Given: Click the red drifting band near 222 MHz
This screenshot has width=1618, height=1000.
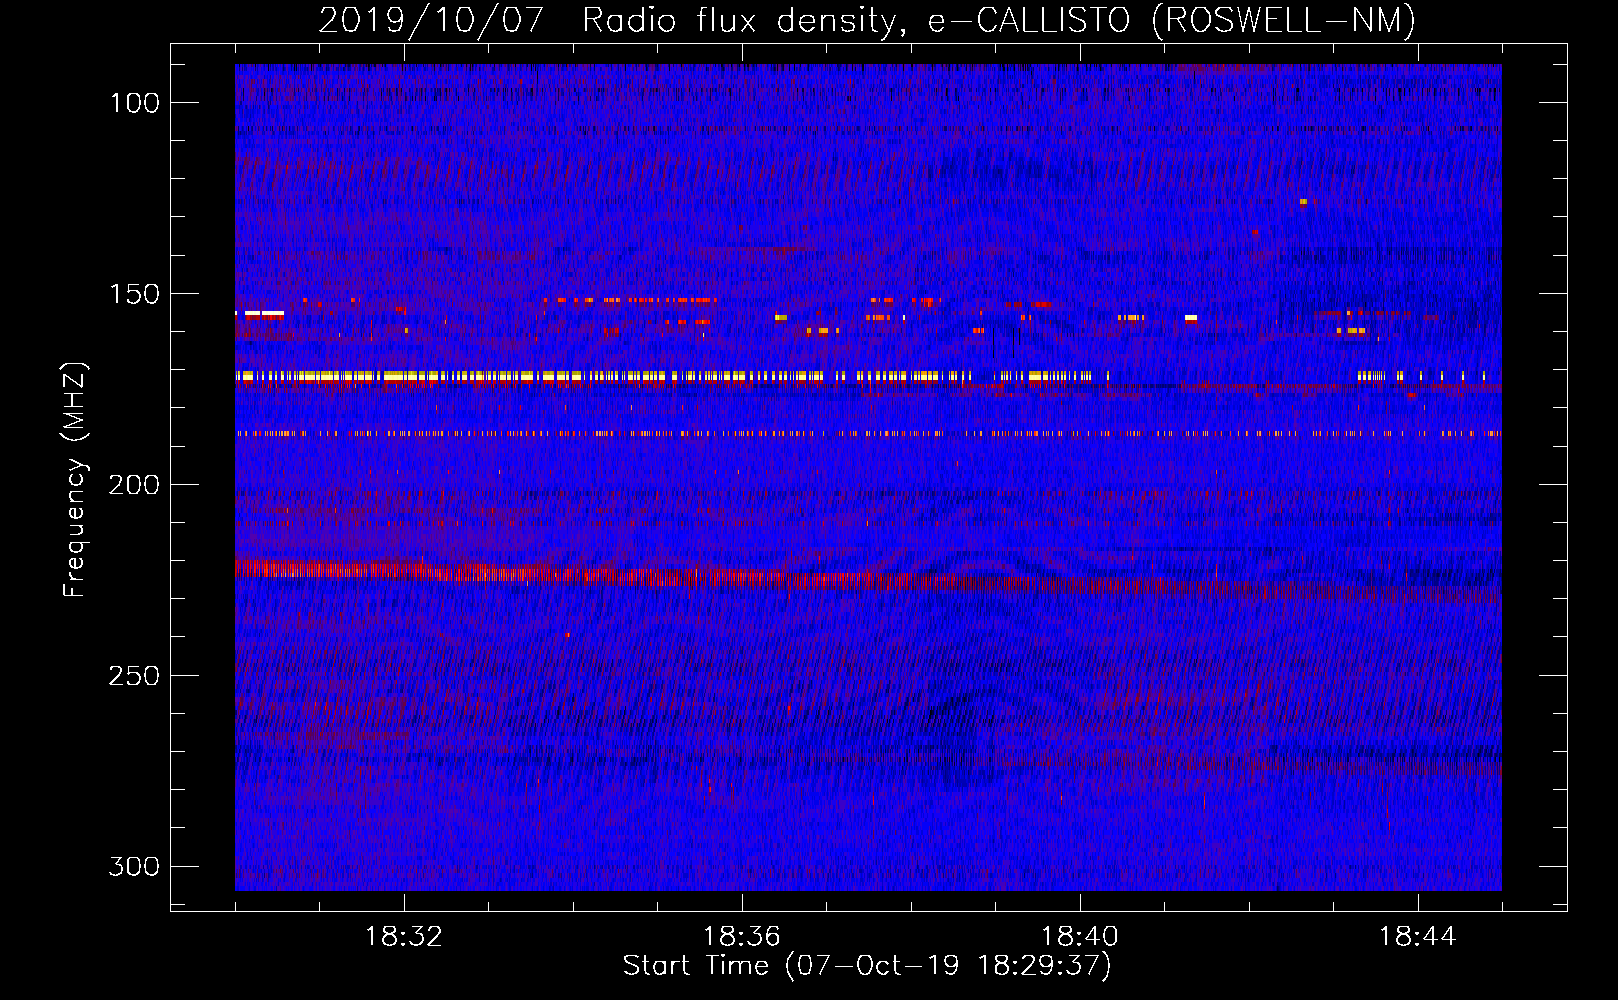Looking at the screenshot, I should tap(868, 581).
